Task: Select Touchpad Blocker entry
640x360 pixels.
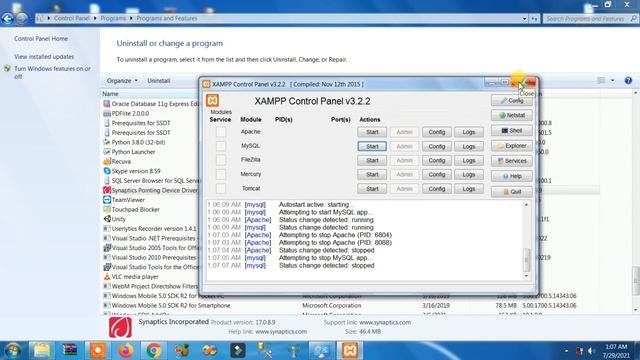Action: point(135,209)
